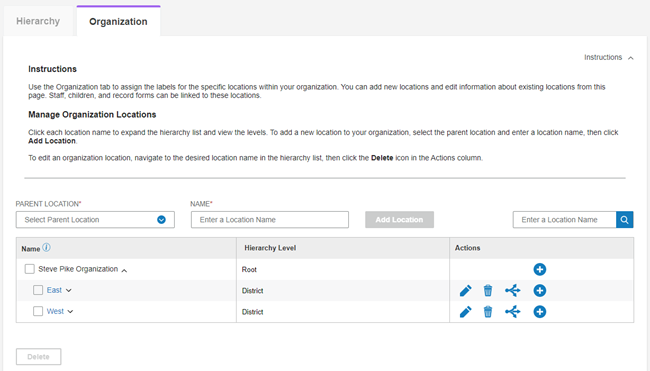Add child location under Steve Pike Organization
Screen dimensions: 650x371
(539, 269)
